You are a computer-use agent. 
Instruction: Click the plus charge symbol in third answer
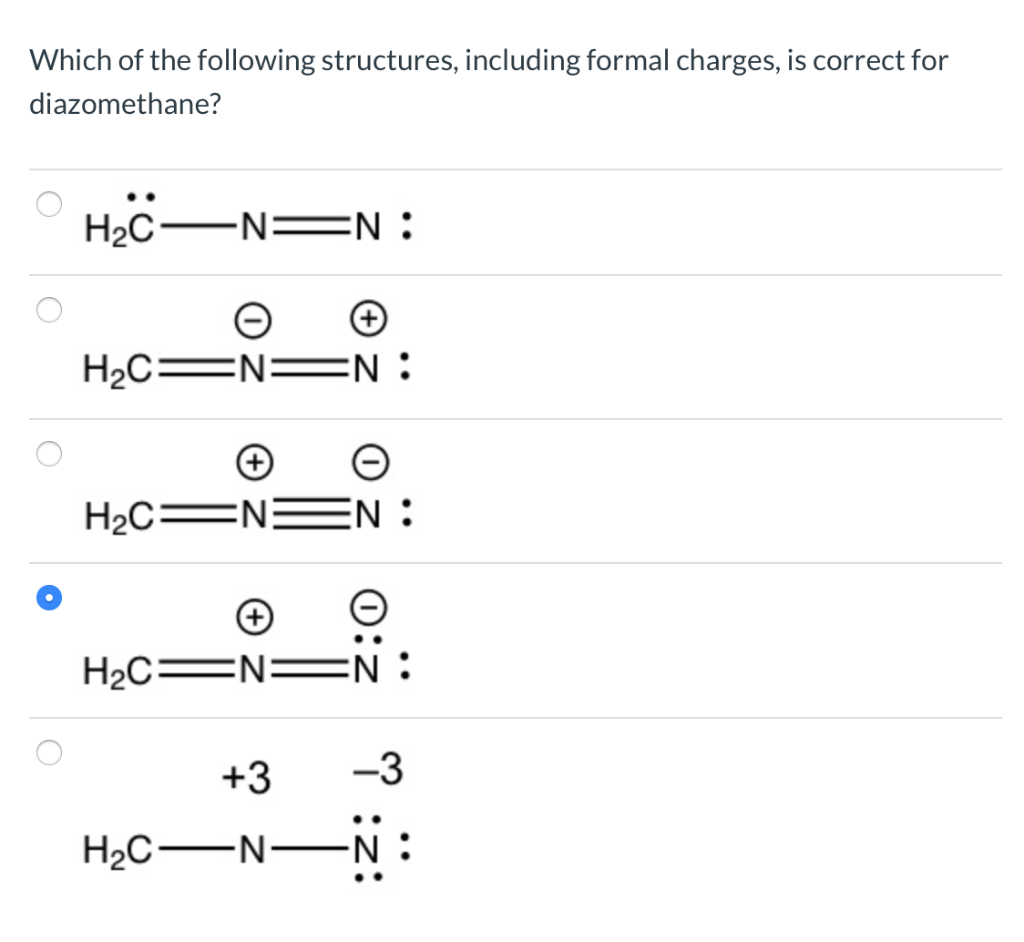tap(256, 461)
